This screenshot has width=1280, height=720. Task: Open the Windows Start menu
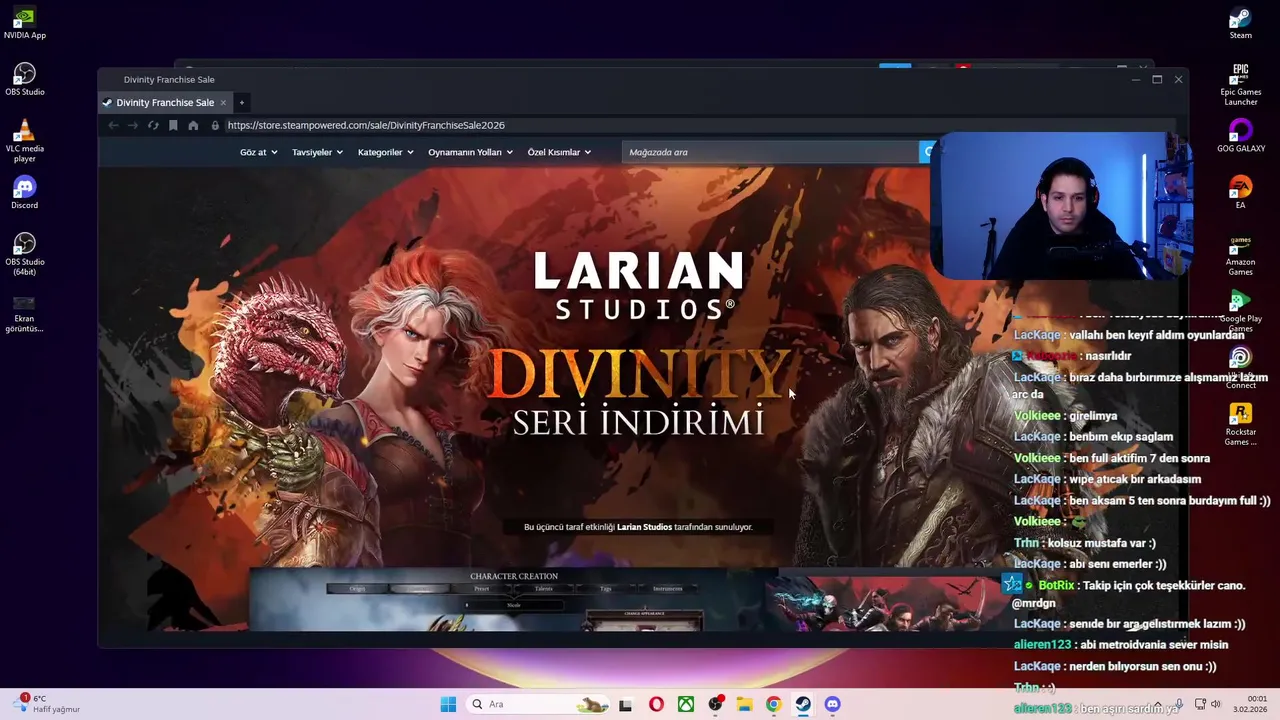click(448, 704)
